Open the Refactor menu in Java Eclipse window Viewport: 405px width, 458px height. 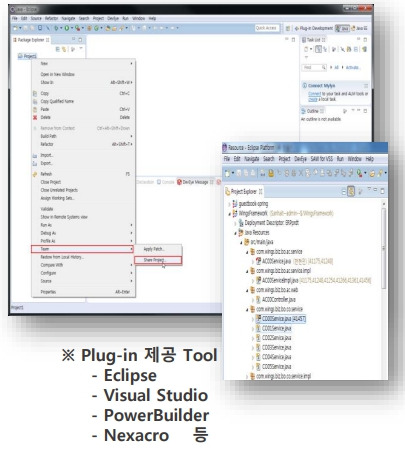tap(51, 18)
